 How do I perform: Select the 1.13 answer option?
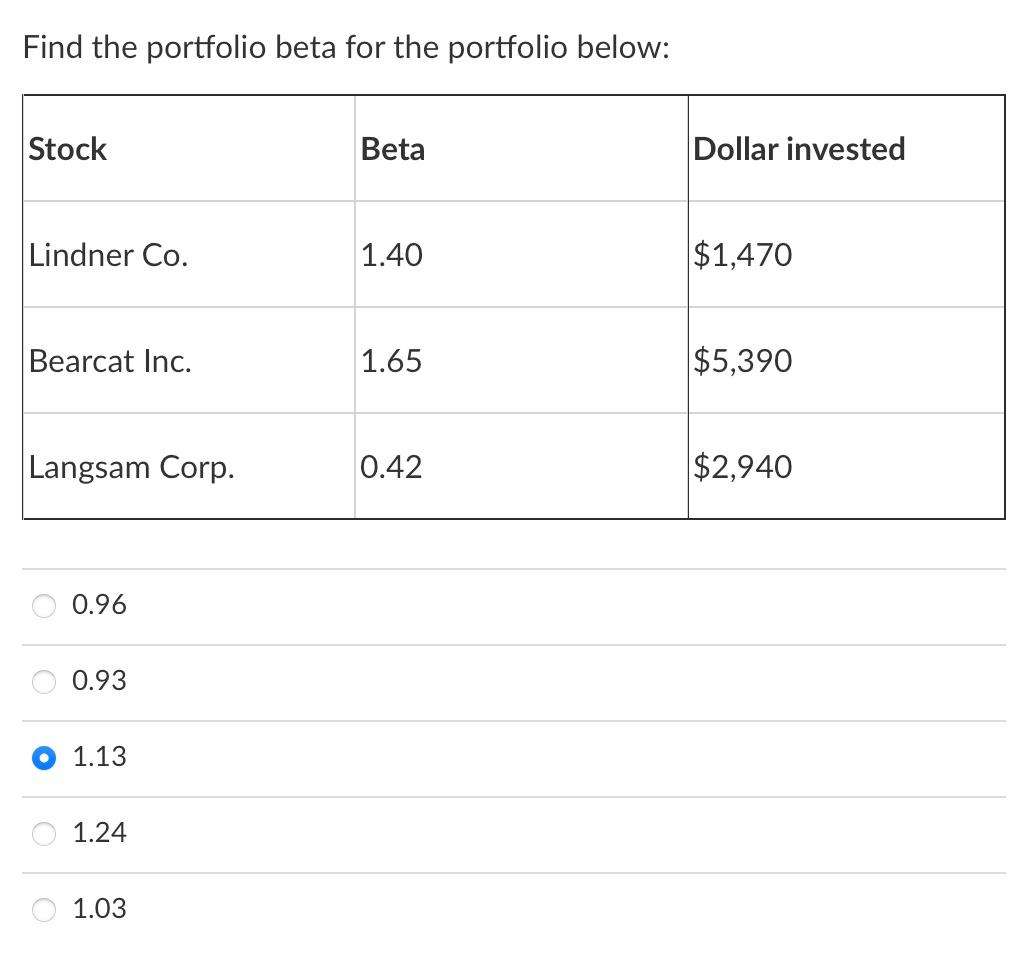click(x=44, y=758)
